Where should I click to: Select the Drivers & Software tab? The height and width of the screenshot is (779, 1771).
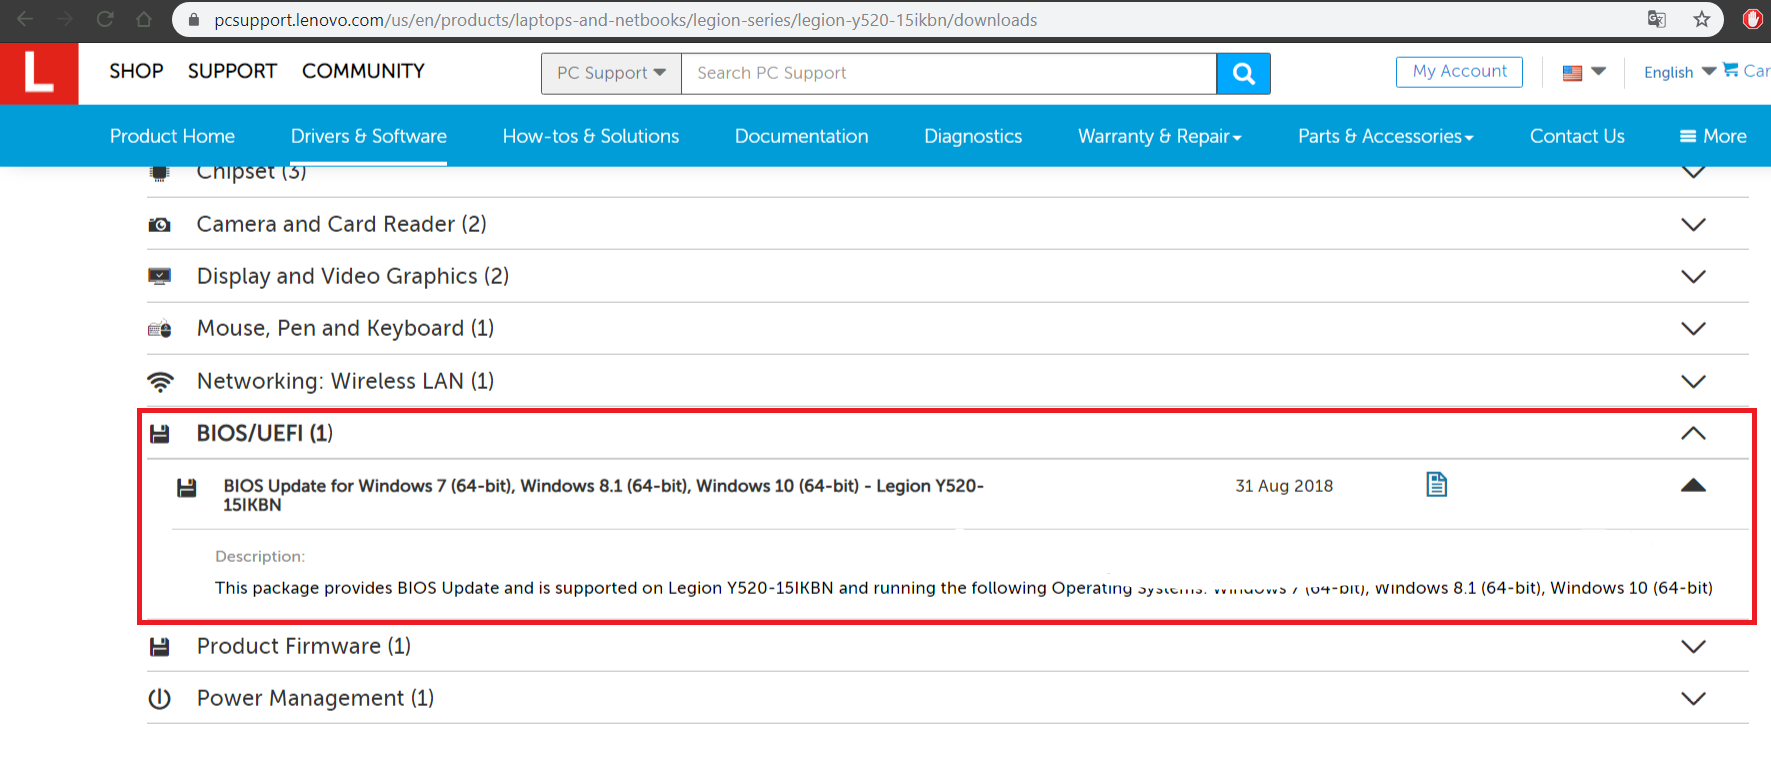(x=369, y=136)
